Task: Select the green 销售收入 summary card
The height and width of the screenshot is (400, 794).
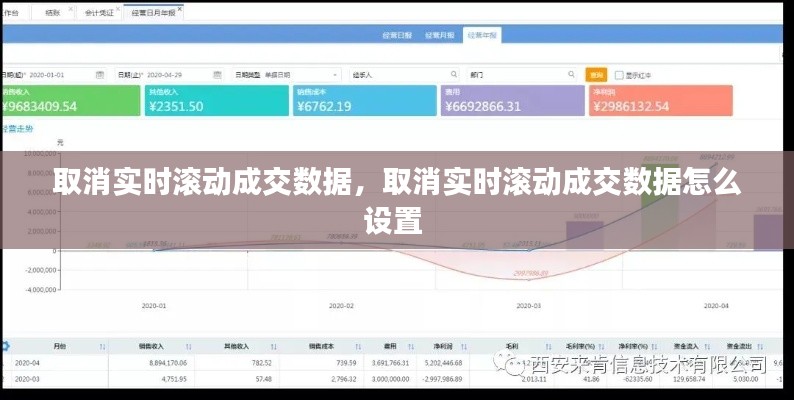Action: tap(70, 101)
